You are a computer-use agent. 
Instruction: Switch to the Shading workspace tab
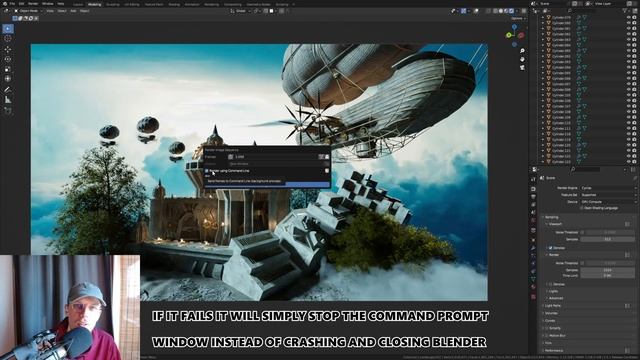pos(174,4)
